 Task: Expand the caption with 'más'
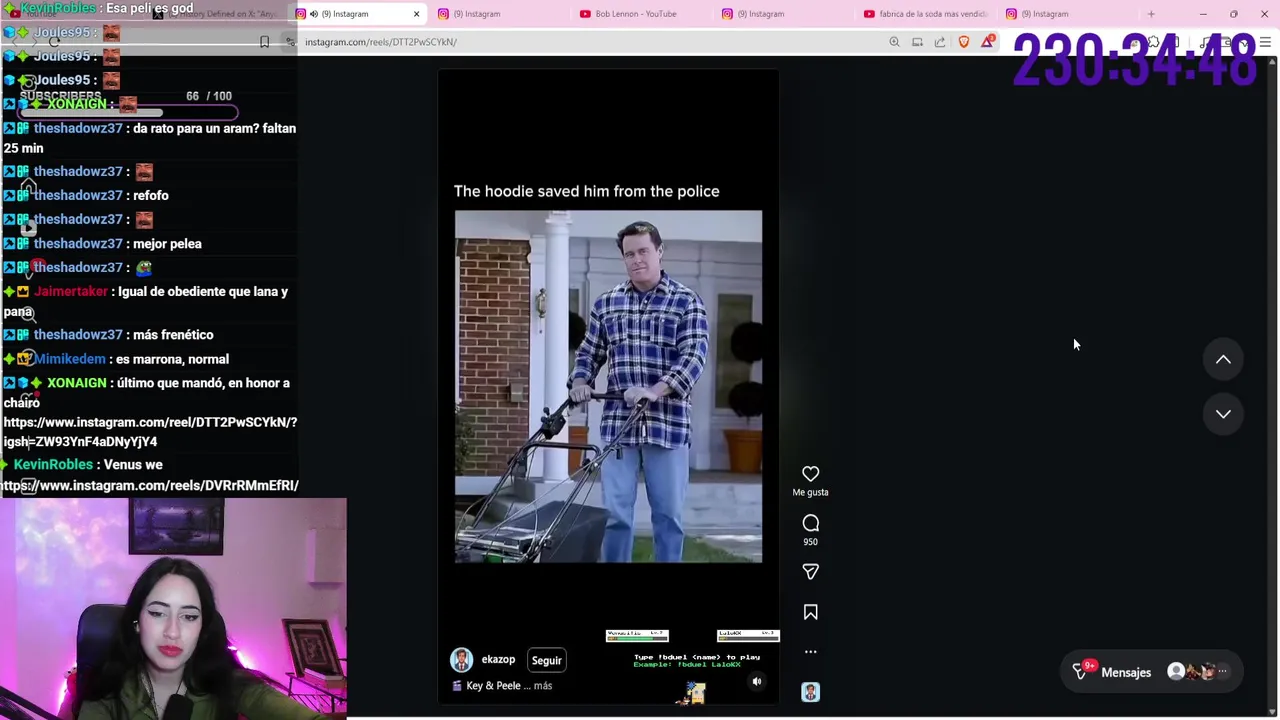click(543, 686)
